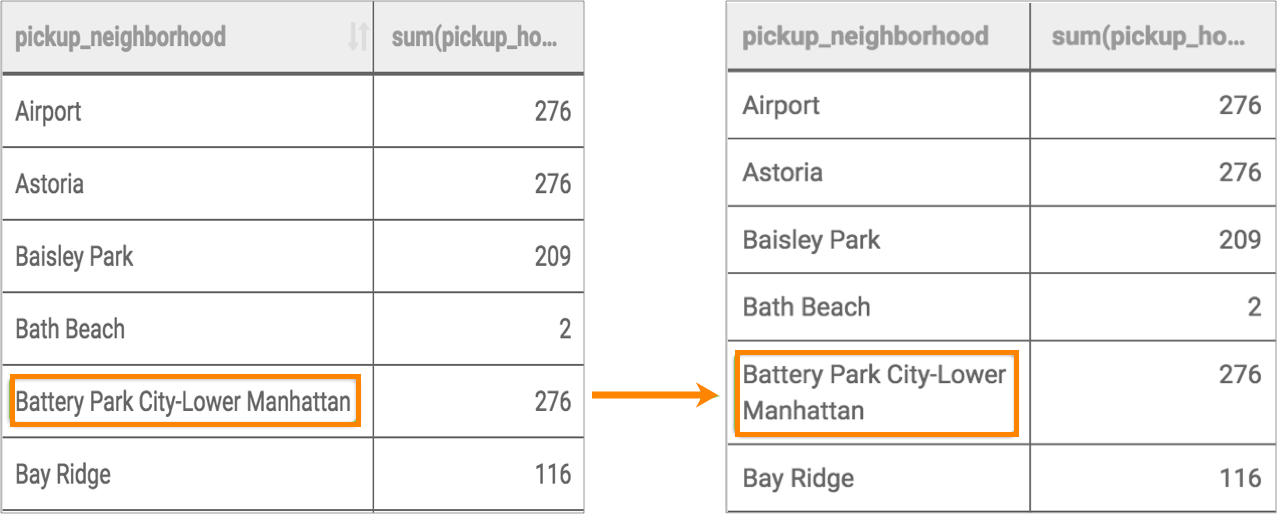Image resolution: width=1277 pixels, height=514 pixels.
Task: Click sum(pickup_ho… column header in right table
Action: pos(1149,38)
